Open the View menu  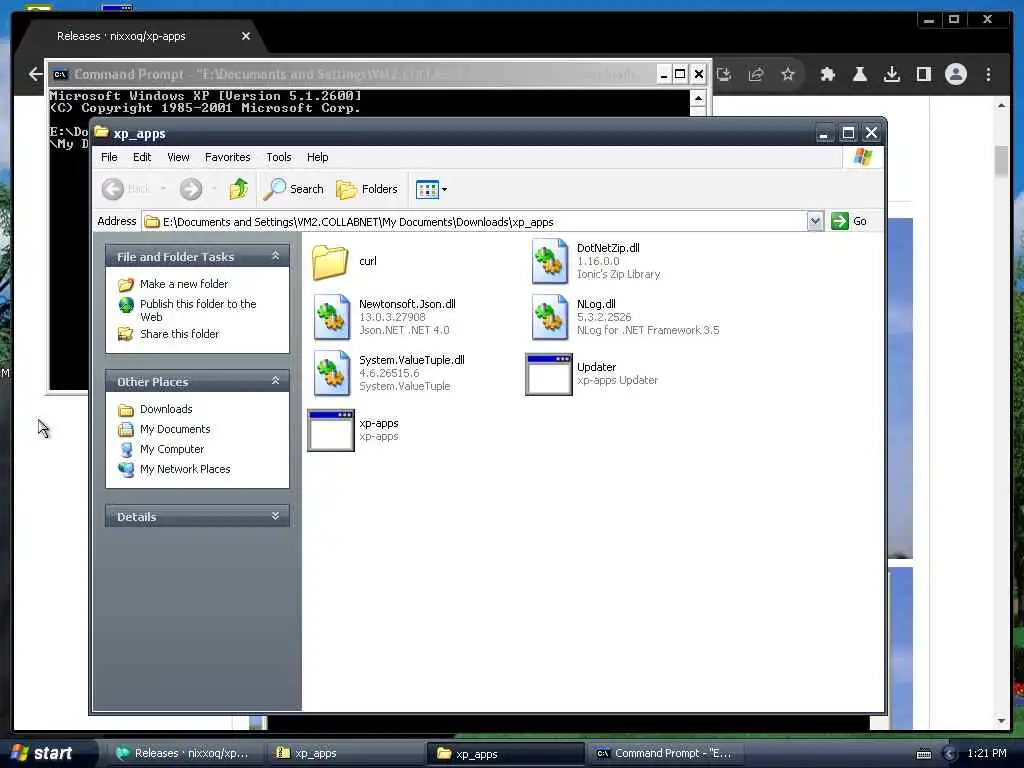coord(178,157)
